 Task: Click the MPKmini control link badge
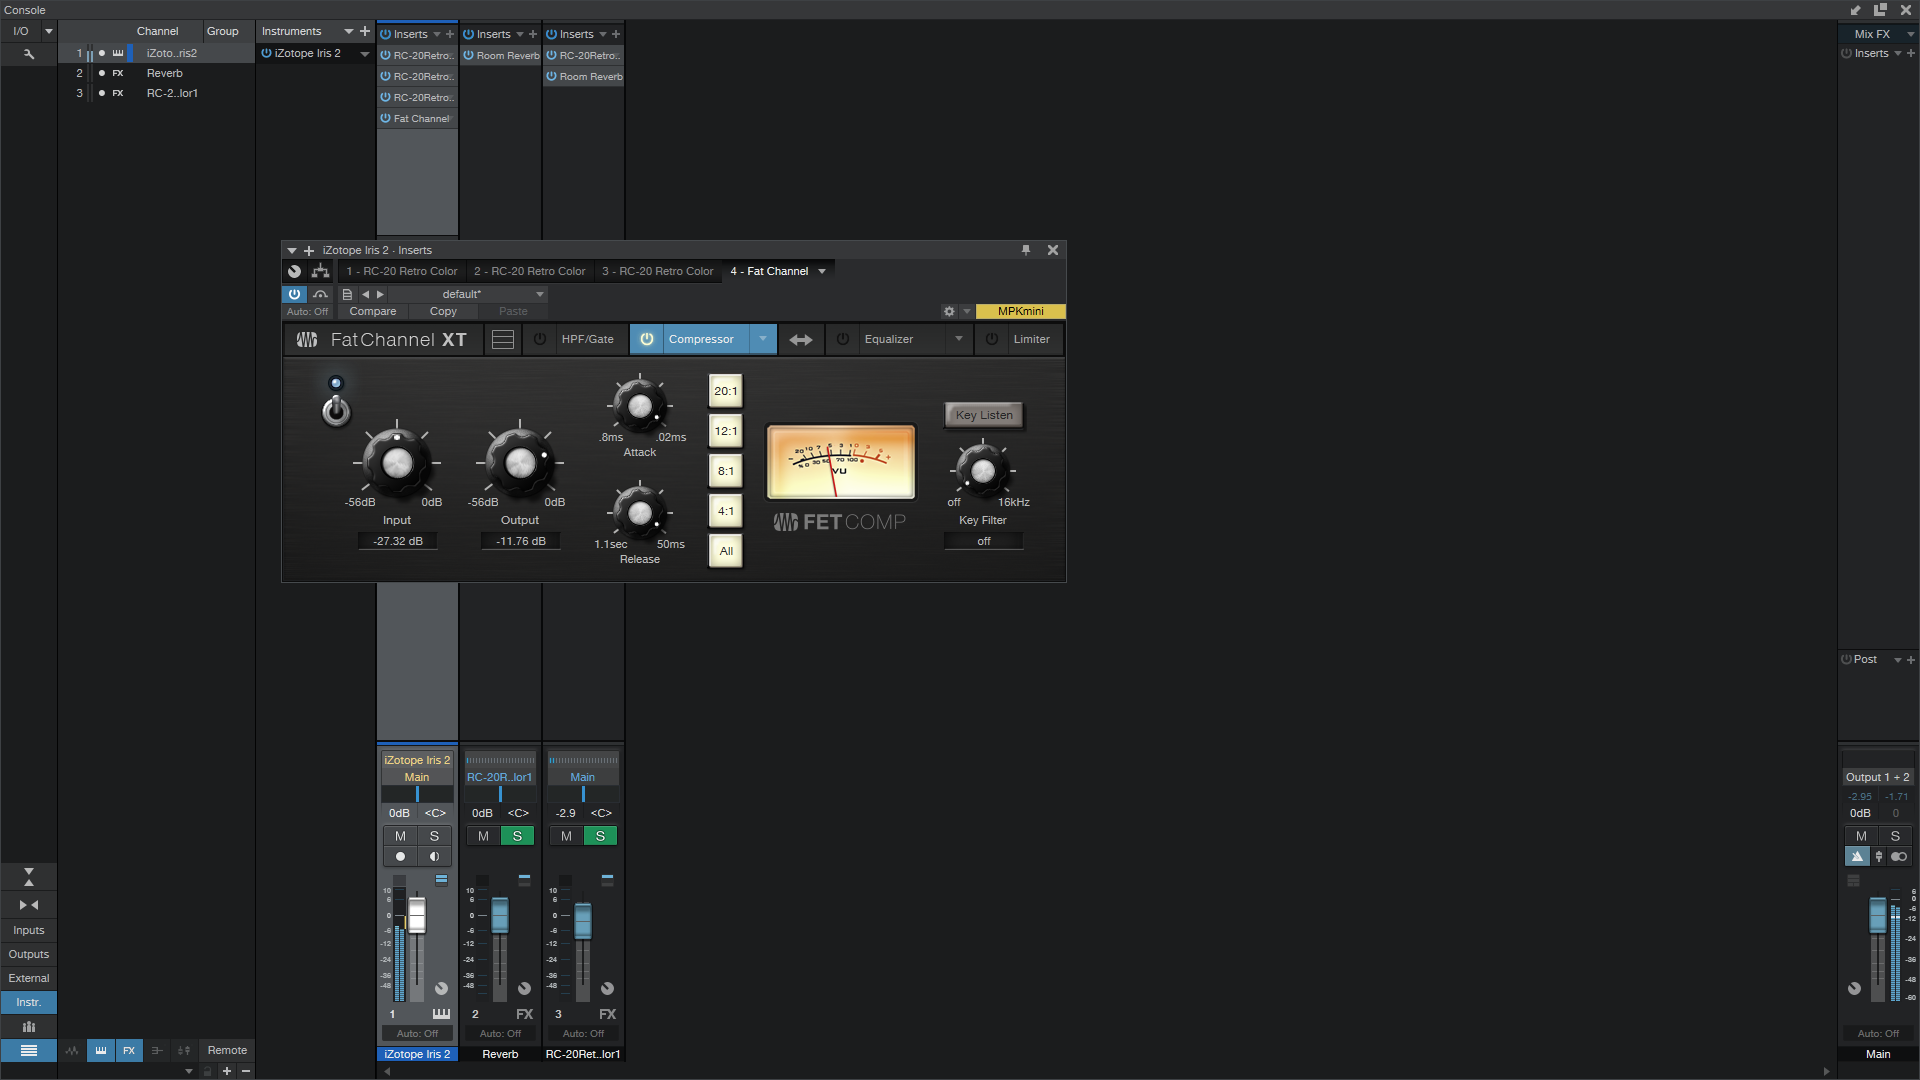[x=1020, y=311]
